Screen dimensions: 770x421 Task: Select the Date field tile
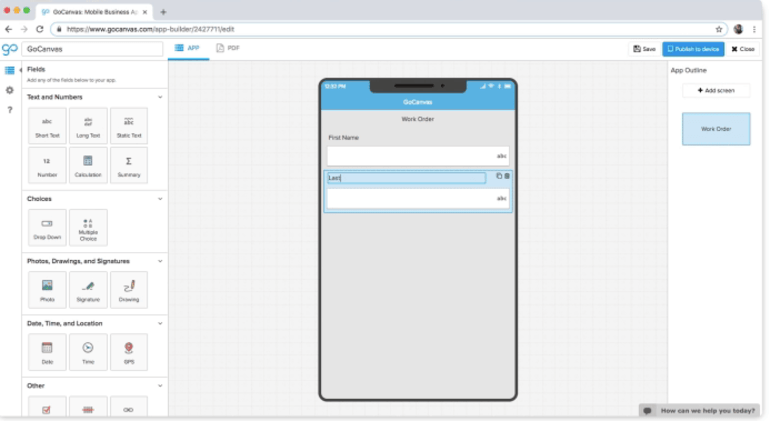[47, 352]
